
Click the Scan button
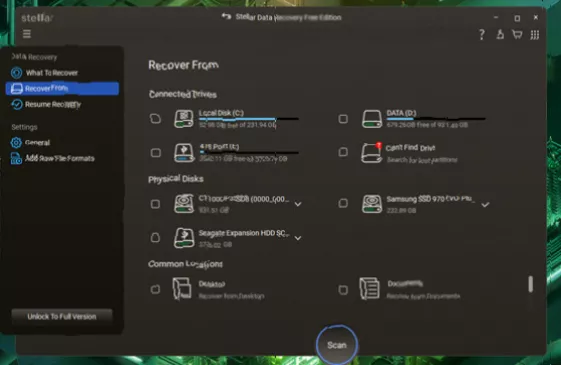(x=337, y=345)
